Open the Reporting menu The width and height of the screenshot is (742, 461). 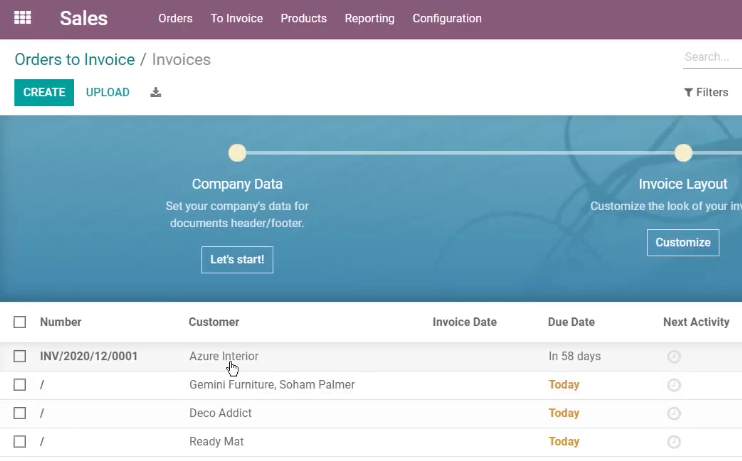(x=370, y=18)
